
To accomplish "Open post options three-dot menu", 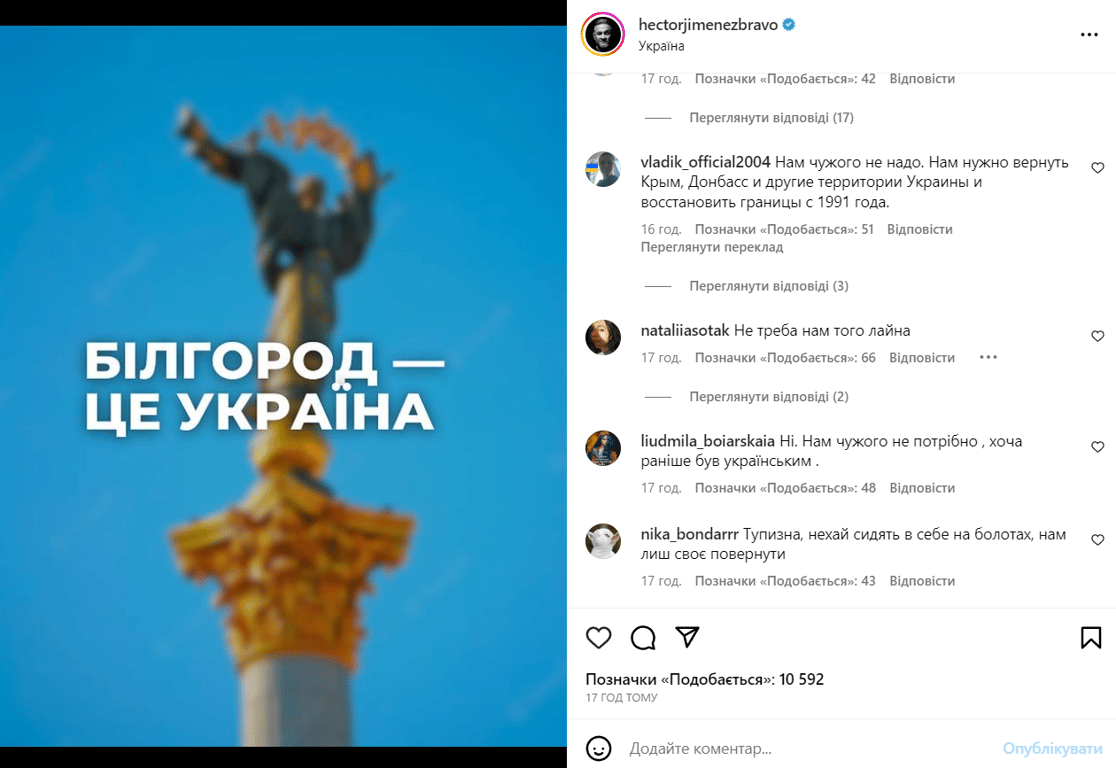I will [x=1089, y=34].
